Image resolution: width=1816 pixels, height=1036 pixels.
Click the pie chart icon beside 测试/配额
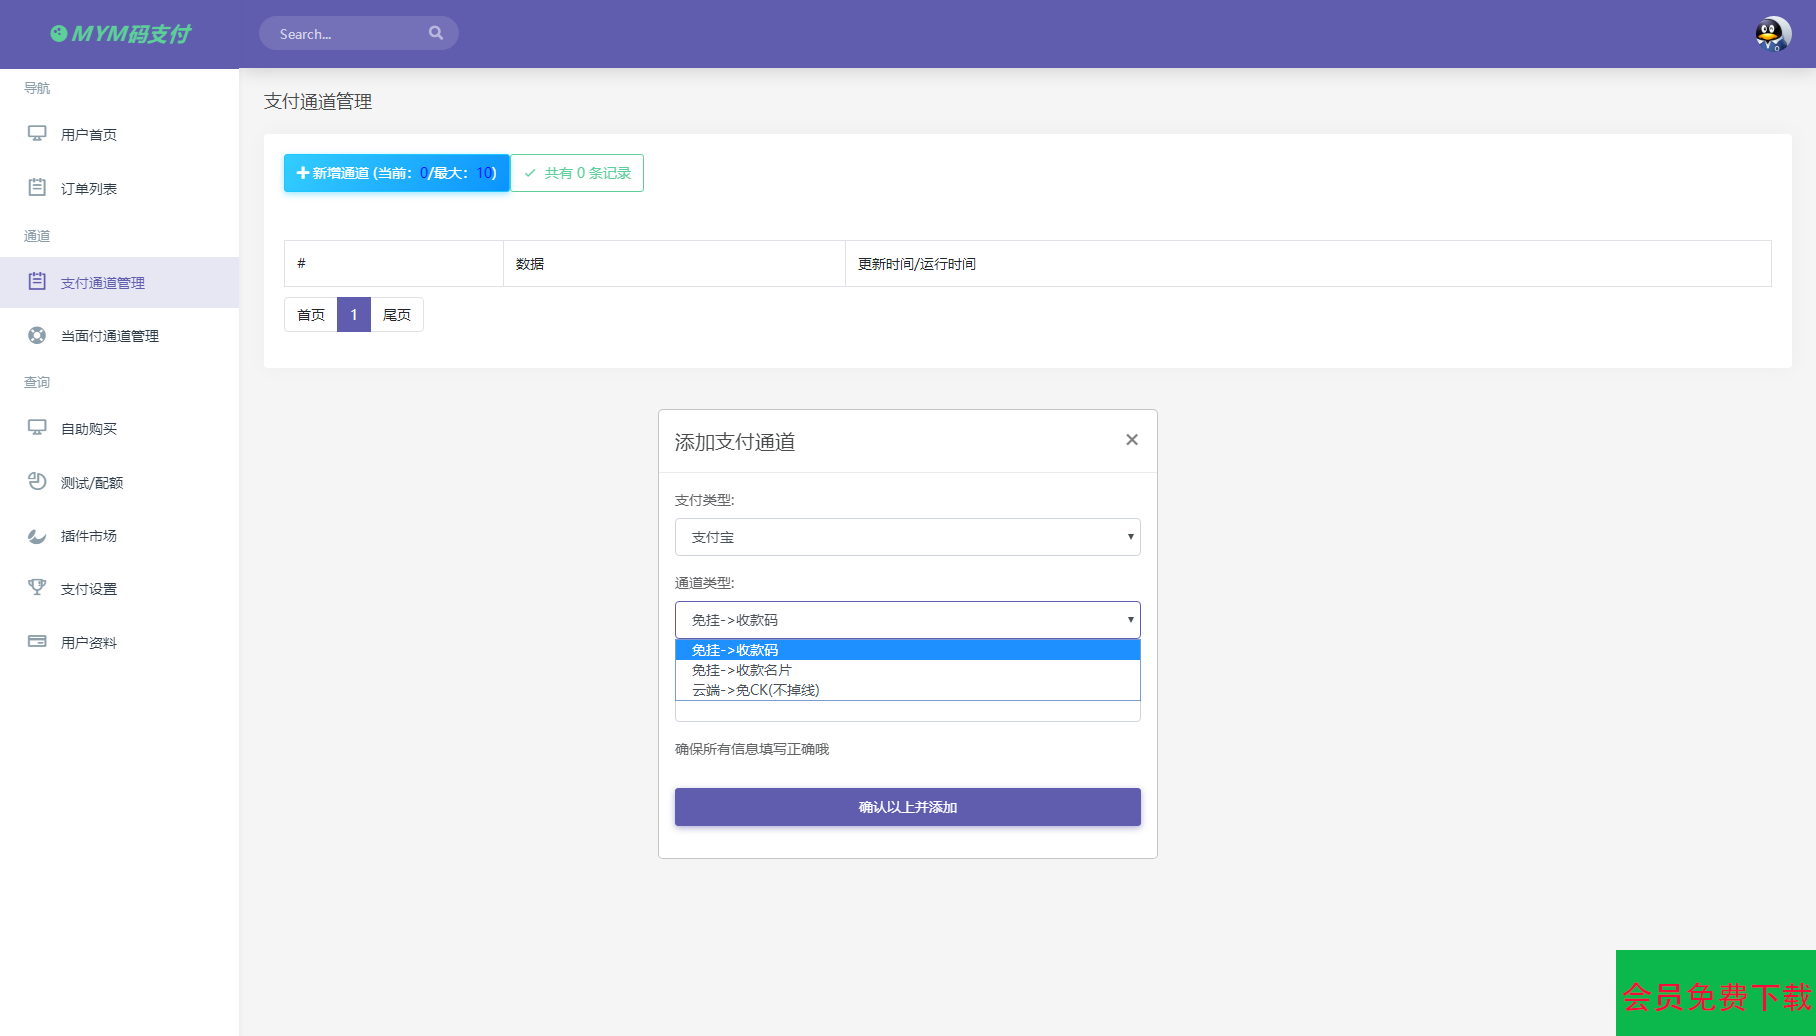(x=37, y=481)
